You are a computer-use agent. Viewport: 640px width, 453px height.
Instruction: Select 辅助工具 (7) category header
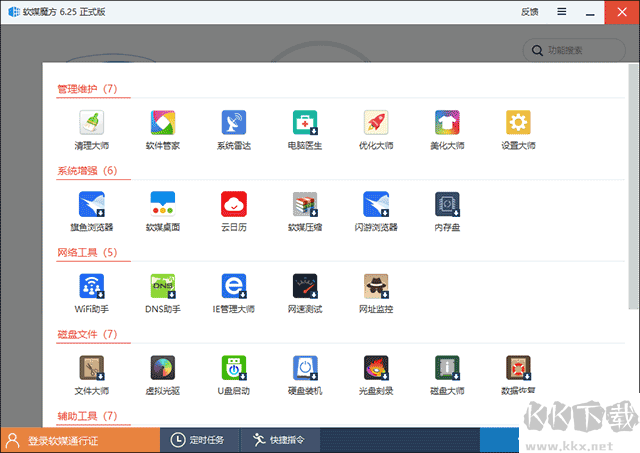[87, 416]
